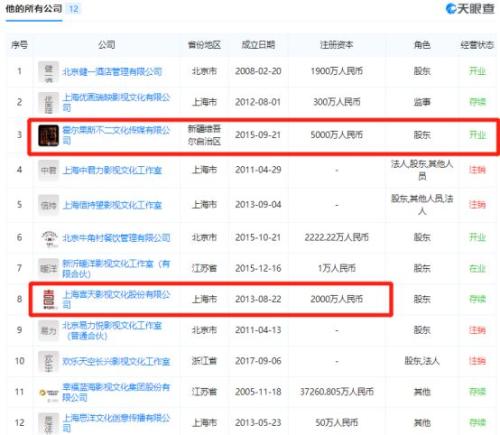The height and width of the screenshot is (435, 500).
Task: Click capital cell 50万人民币
Action: [337, 423]
